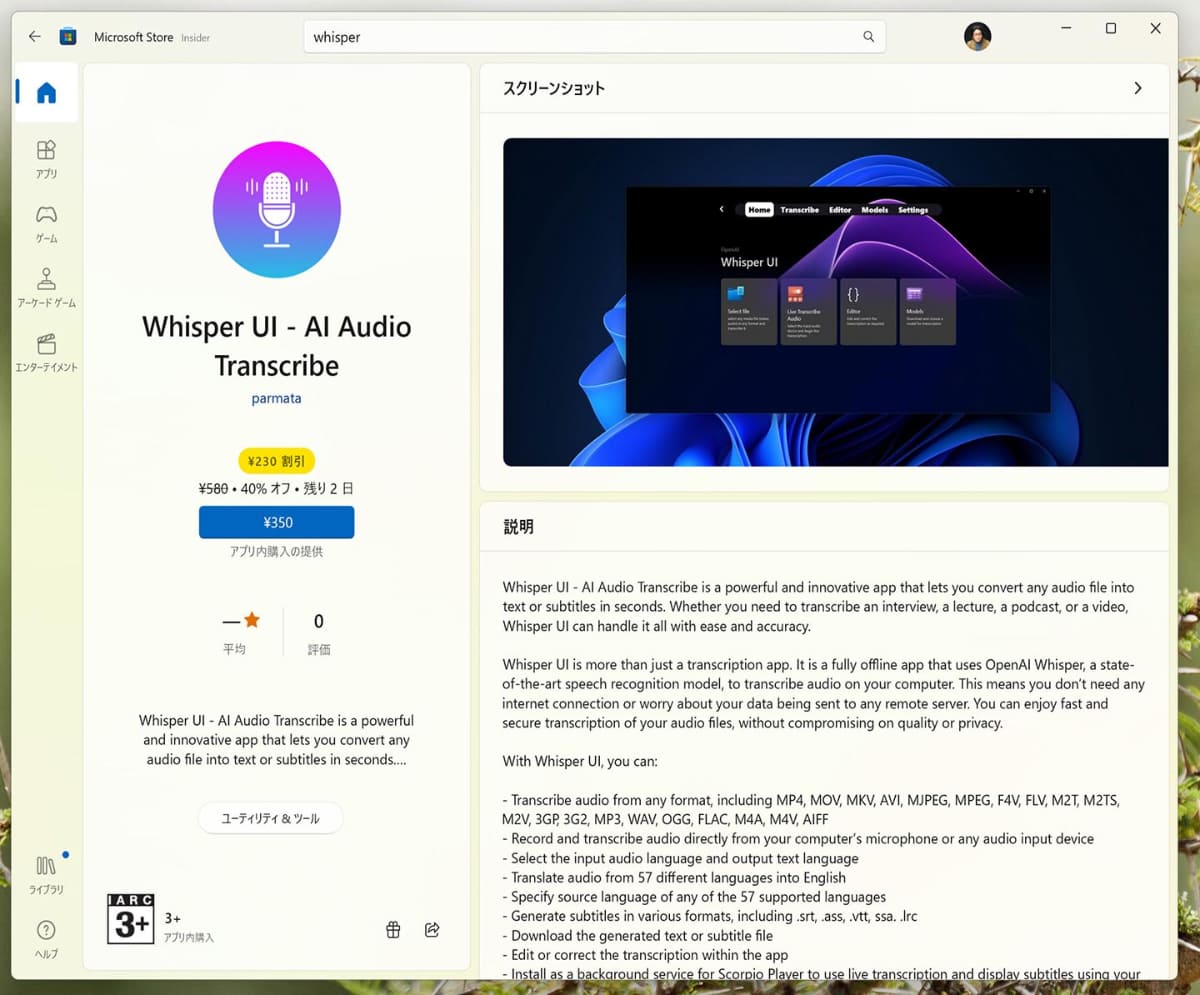1200x995 pixels.
Task: Click the ¥230 割引 discount badge
Action: [276, 461]
